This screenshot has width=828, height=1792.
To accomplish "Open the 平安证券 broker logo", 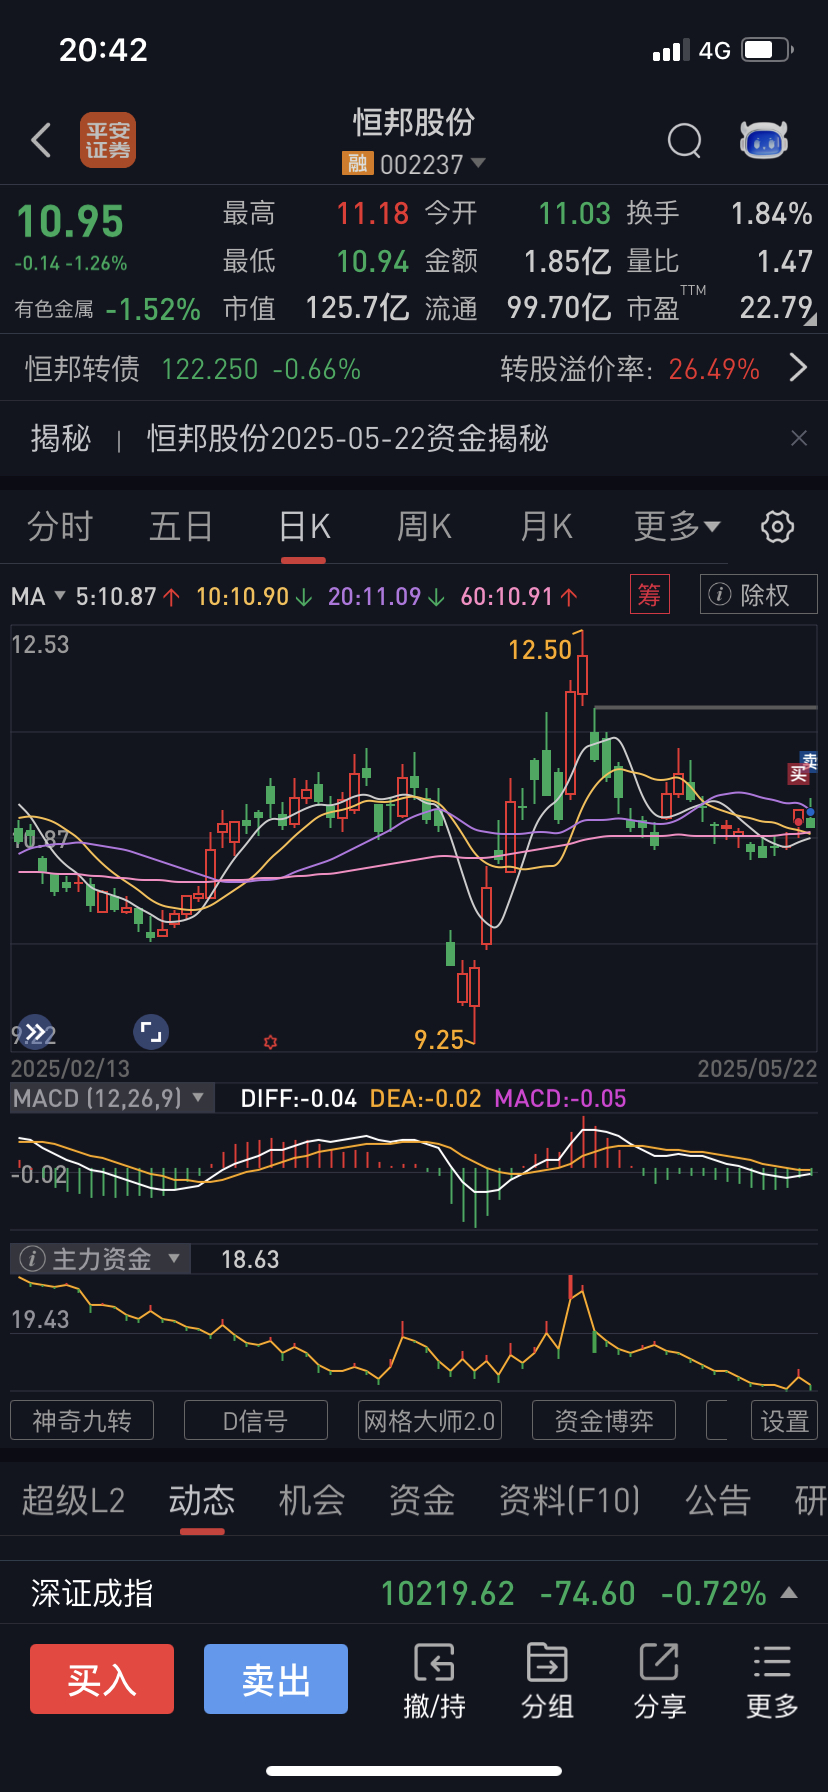I will coord(108,140).
